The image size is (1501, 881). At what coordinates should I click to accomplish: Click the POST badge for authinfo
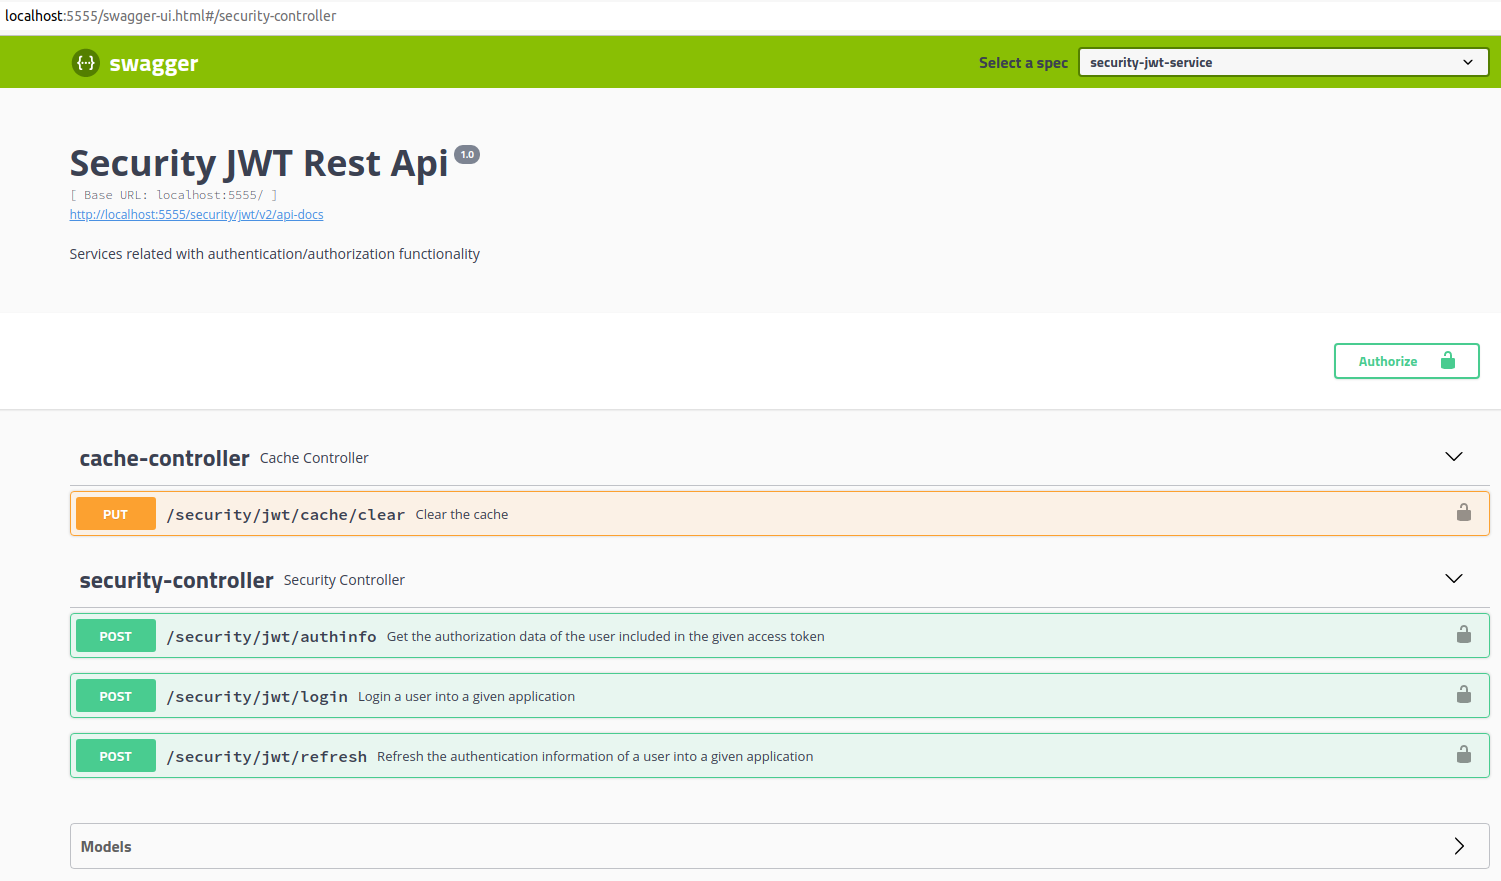116,636
